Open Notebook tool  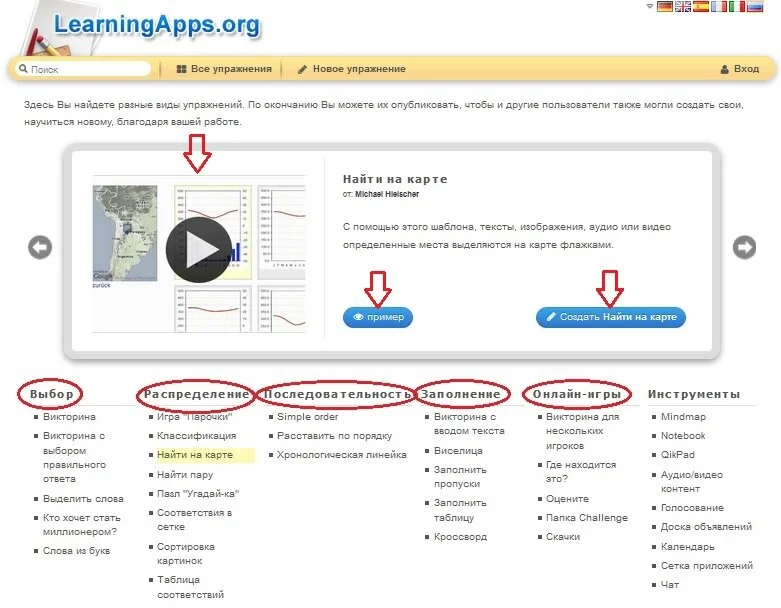(683, 436)
